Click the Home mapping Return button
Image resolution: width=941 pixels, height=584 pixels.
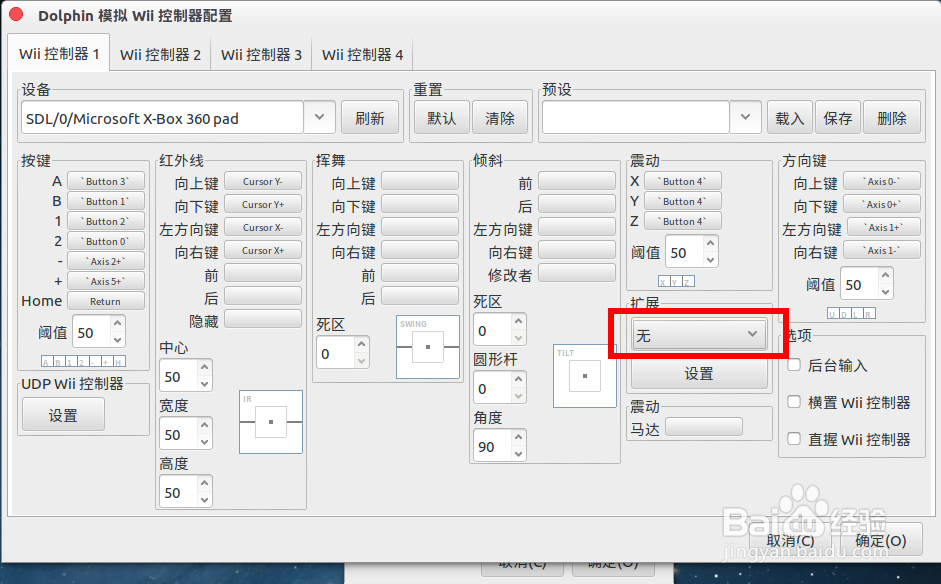tap(106, 301)
